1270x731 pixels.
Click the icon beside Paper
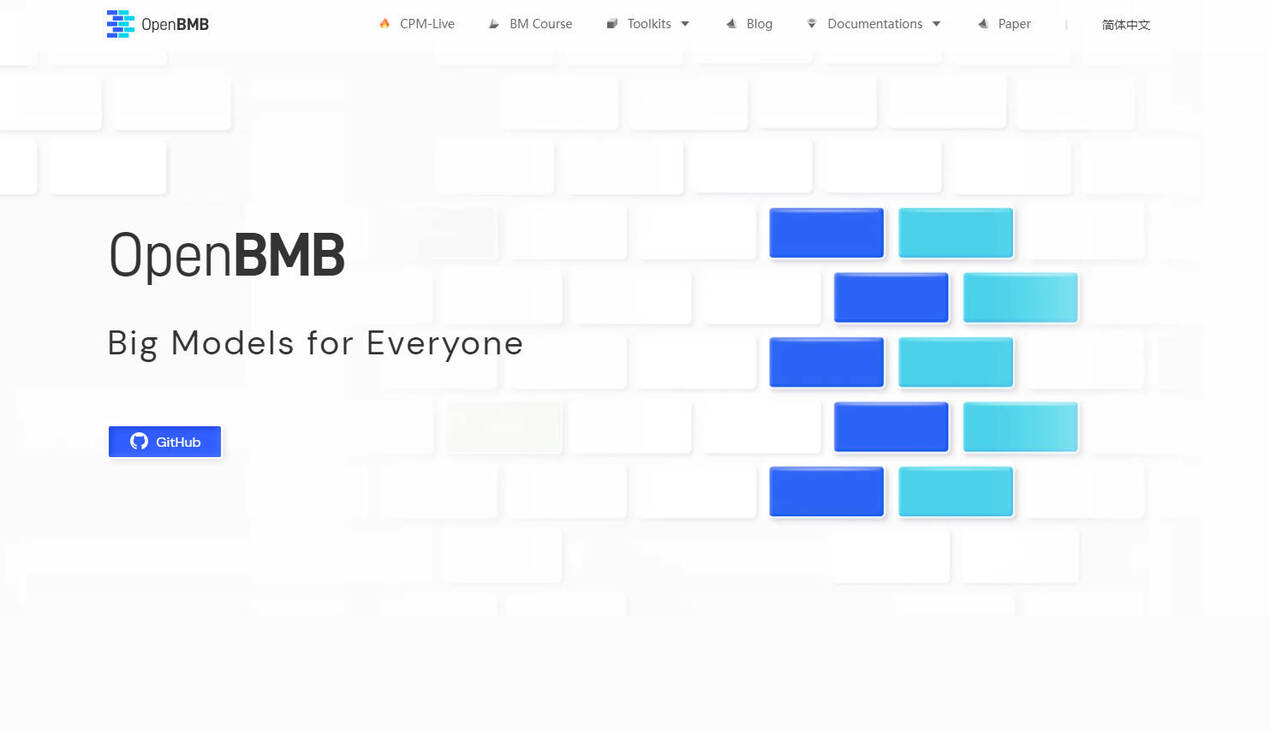pos(983,24)
